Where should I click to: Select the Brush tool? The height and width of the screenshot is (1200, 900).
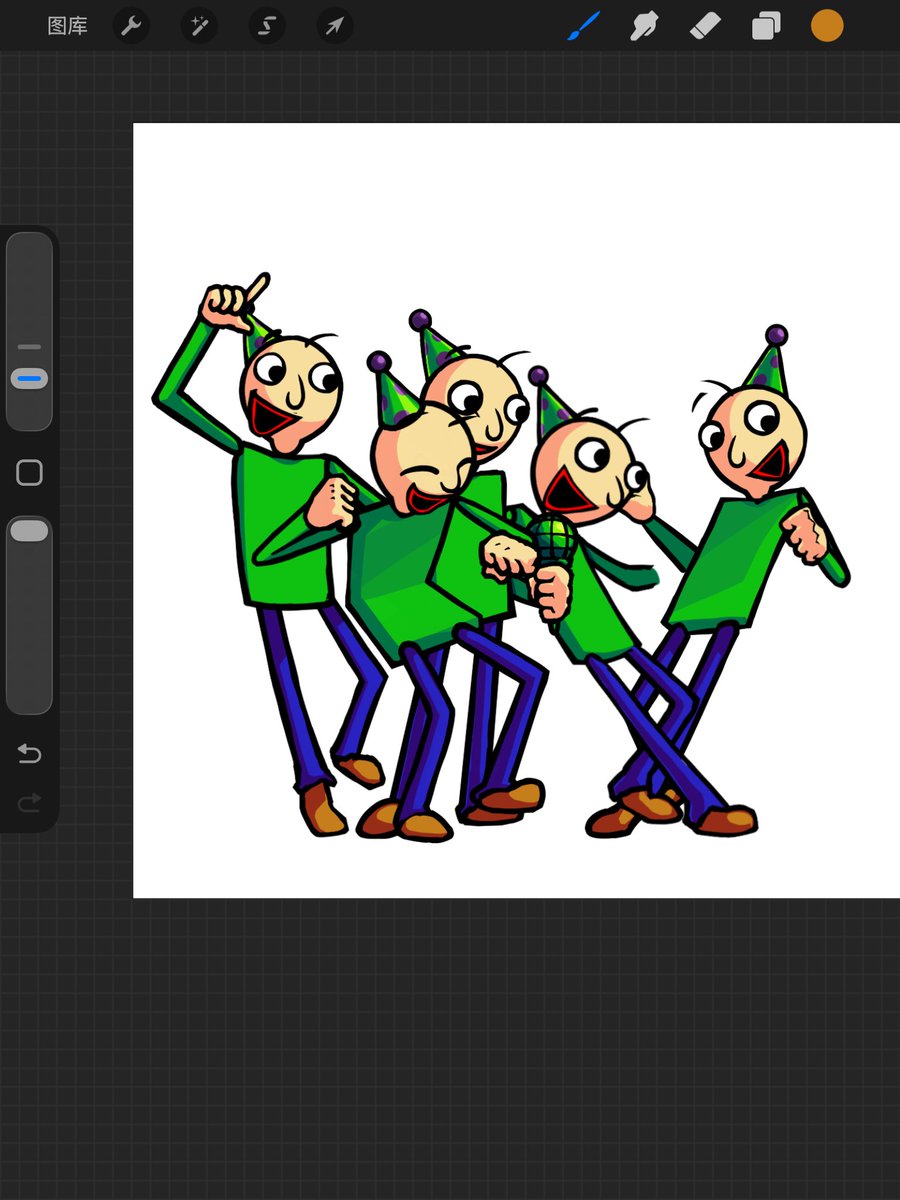click(x=583, y=26)
